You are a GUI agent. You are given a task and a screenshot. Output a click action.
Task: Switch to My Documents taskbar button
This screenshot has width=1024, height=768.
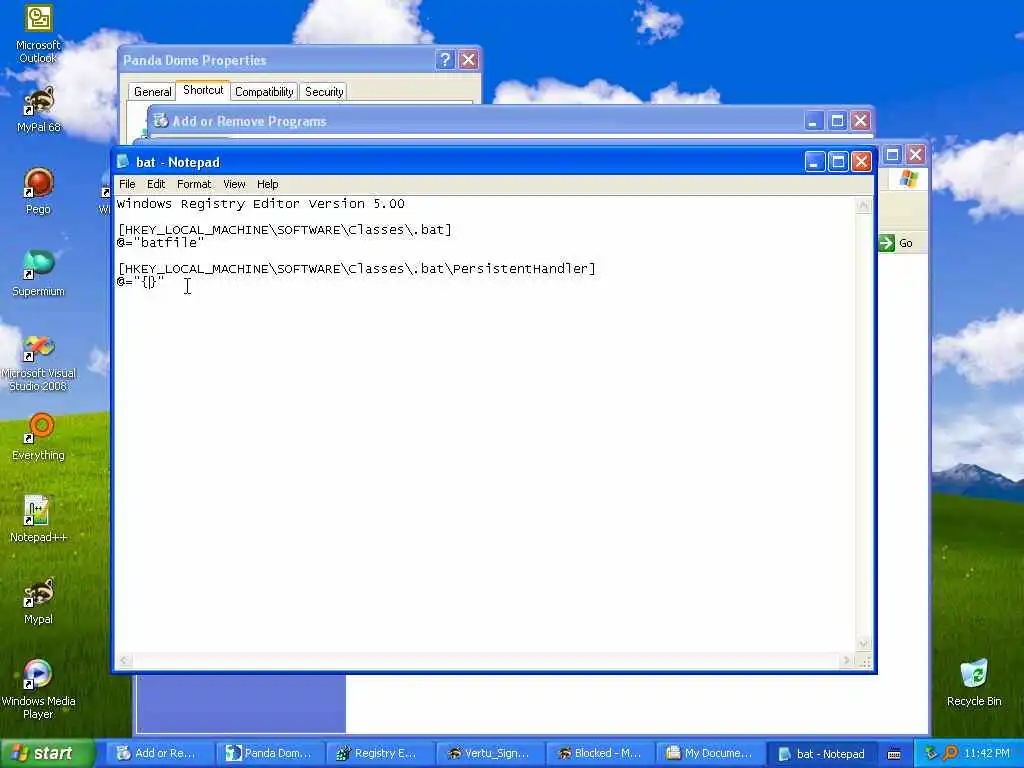pyautogui.click(x=709, y=753)
